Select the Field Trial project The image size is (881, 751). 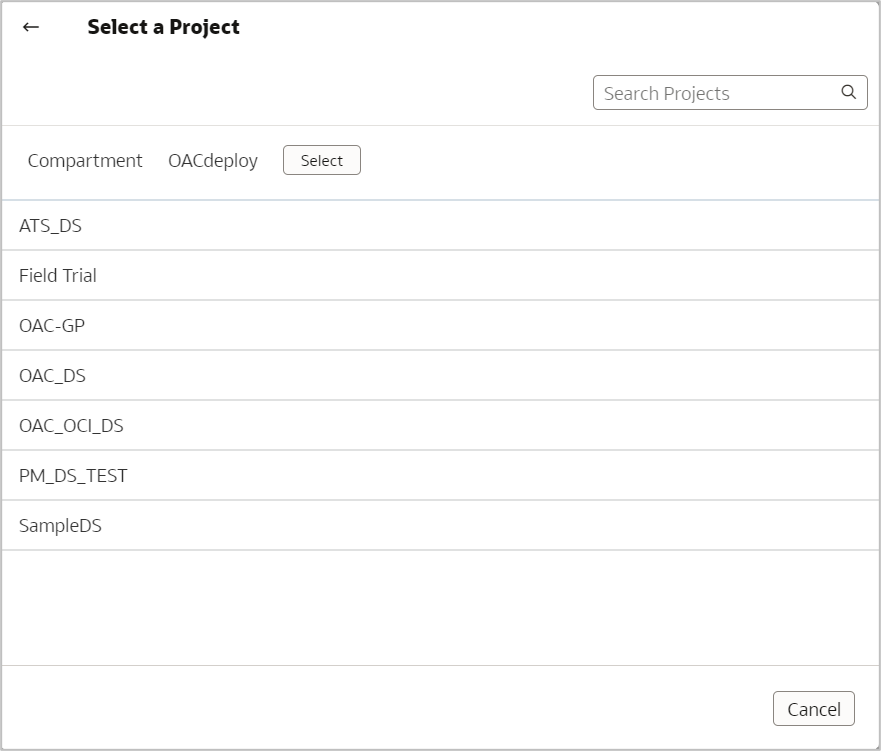(x=58, y=276)
